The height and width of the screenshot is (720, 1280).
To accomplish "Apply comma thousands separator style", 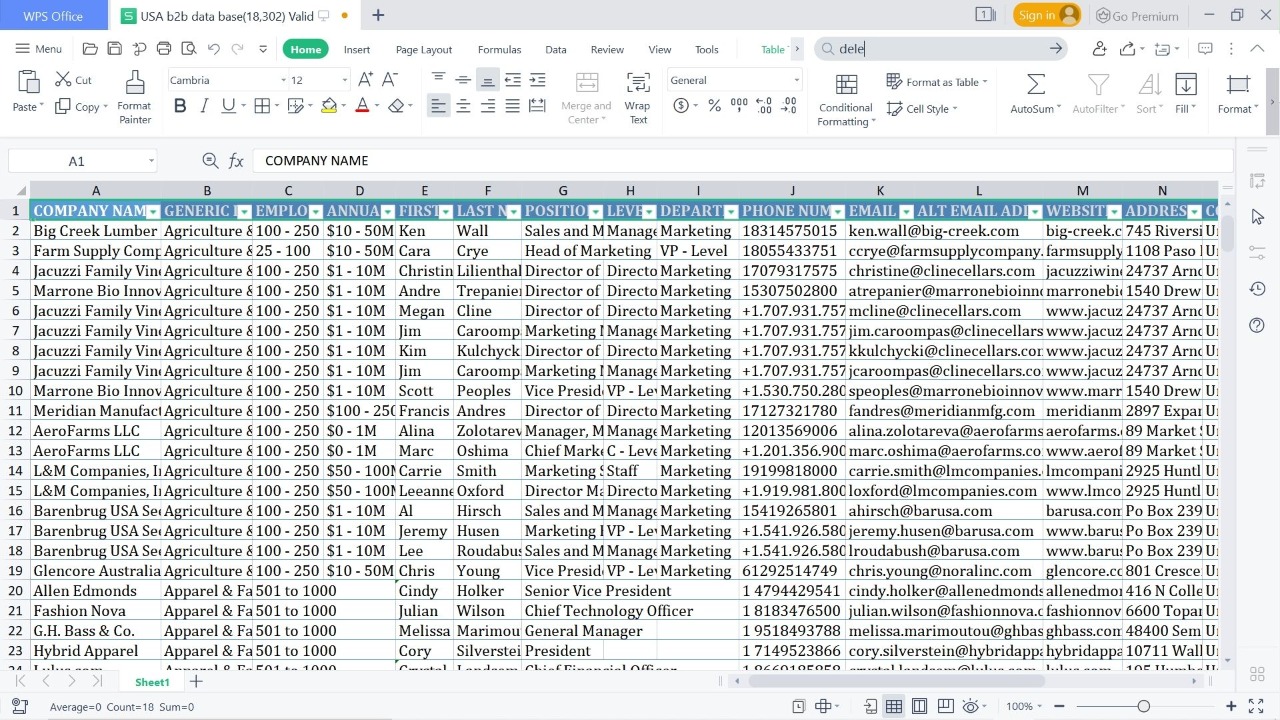I will click(x=739, y=106).
